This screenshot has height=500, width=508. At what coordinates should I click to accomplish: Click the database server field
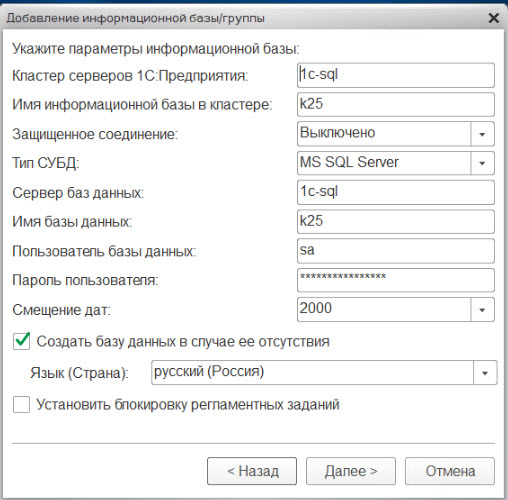(x=396, y=192)
